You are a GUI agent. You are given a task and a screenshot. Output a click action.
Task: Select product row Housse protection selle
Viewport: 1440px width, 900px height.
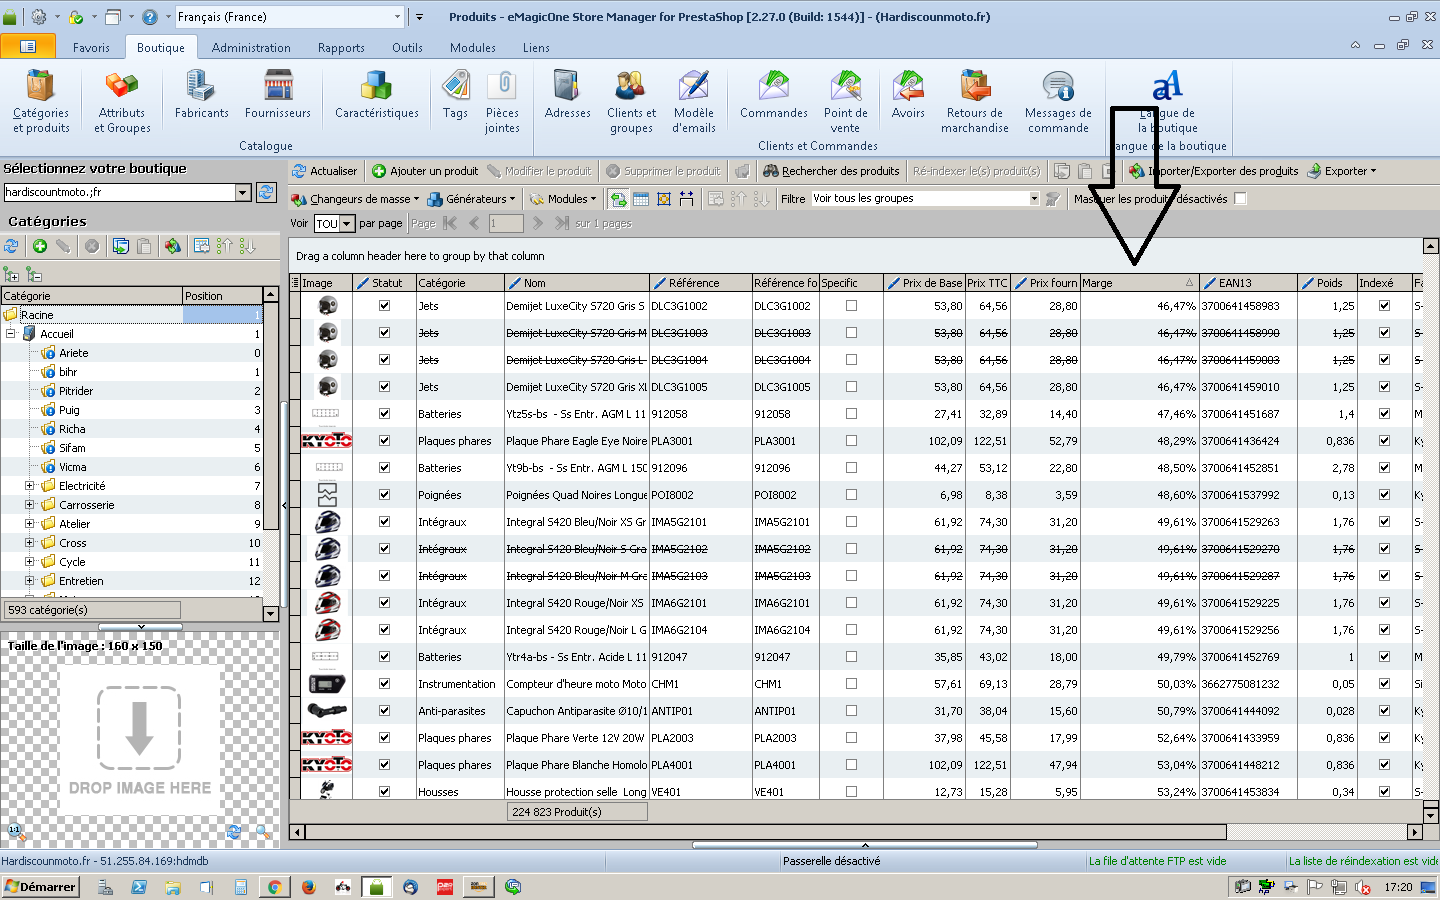point(855,792)
